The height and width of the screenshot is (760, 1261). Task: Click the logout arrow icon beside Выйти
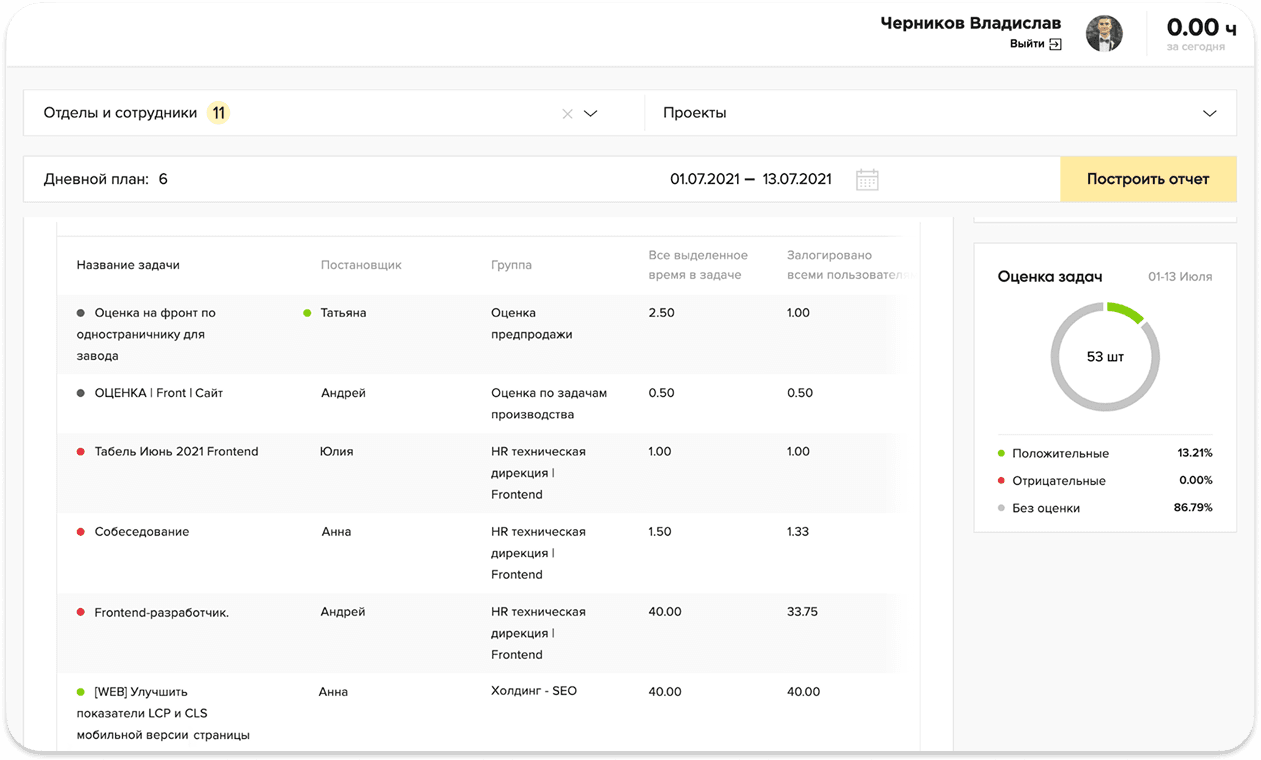(1055, 44)
